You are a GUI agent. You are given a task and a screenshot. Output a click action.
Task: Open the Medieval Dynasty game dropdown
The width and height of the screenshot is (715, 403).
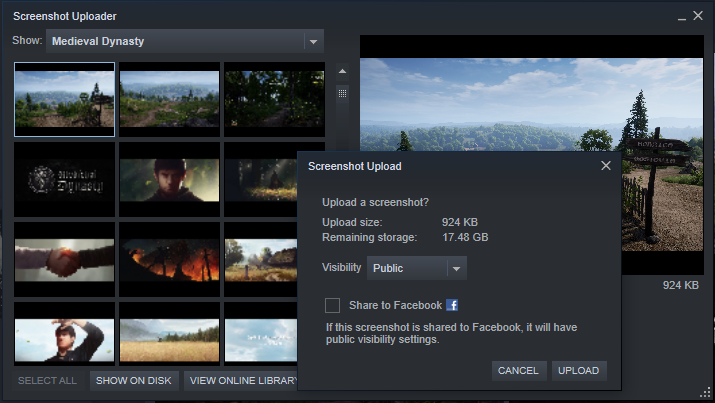[185, 41]
